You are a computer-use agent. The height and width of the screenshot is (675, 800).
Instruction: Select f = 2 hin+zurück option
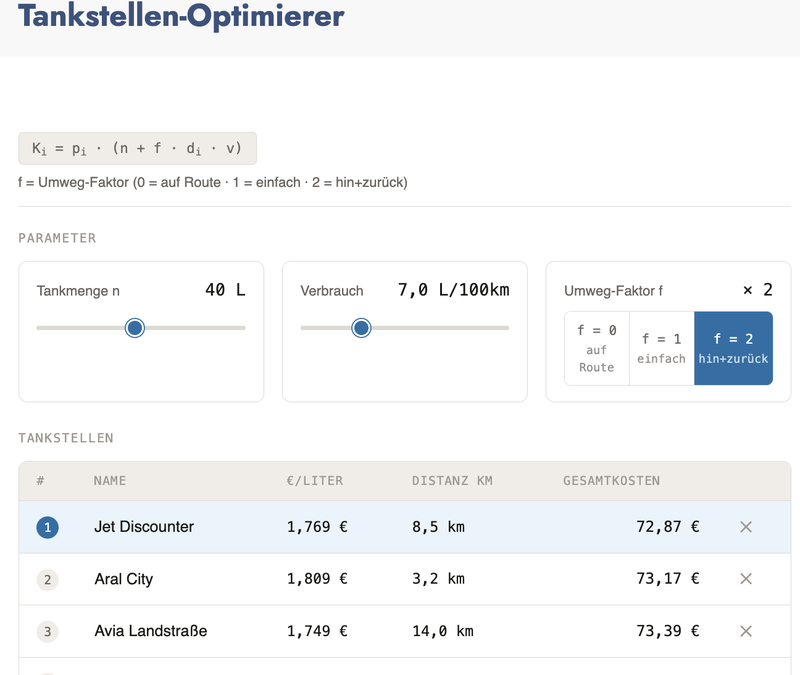[x=733, y=348]
